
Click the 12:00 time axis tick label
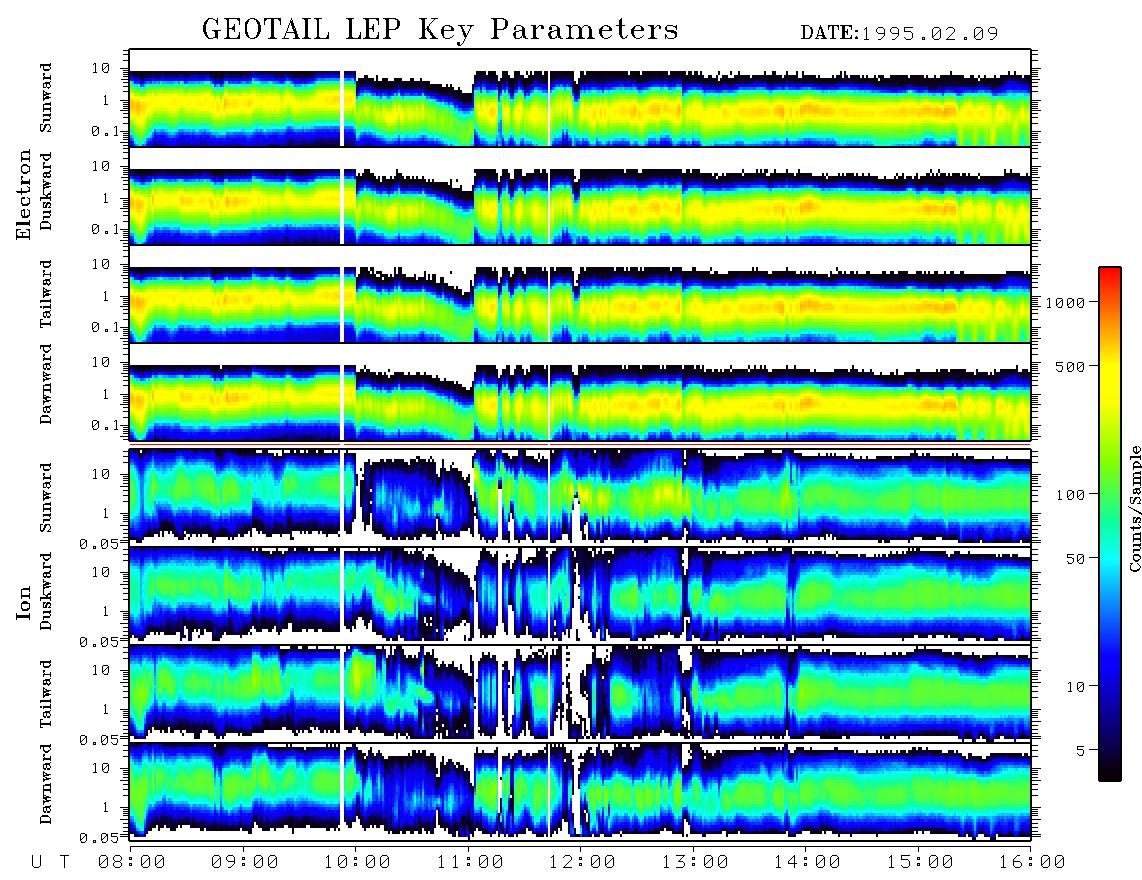coord(582,862)
